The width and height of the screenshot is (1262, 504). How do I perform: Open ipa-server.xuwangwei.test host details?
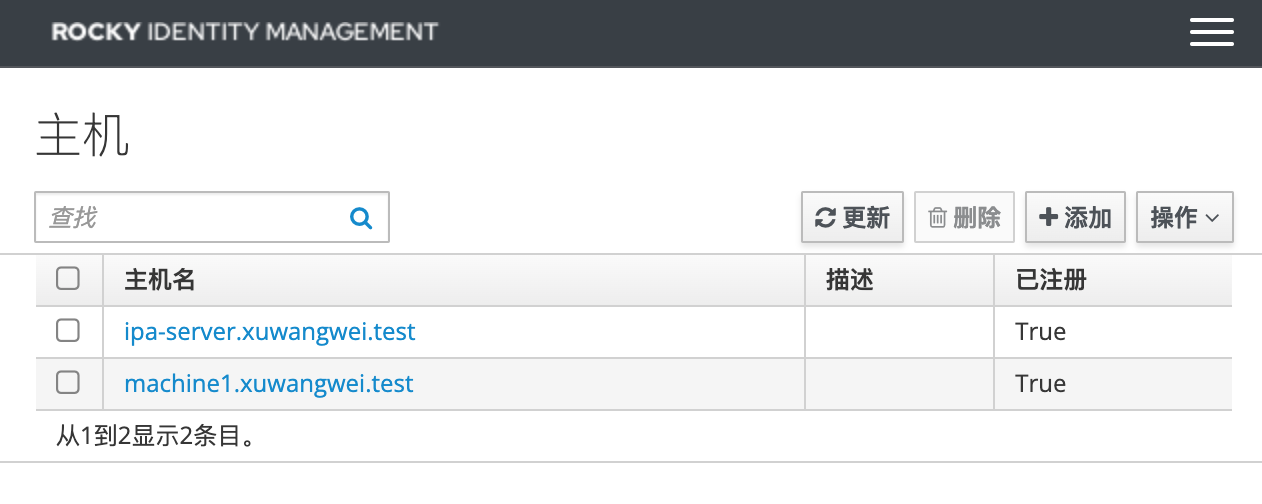(270, 331)
